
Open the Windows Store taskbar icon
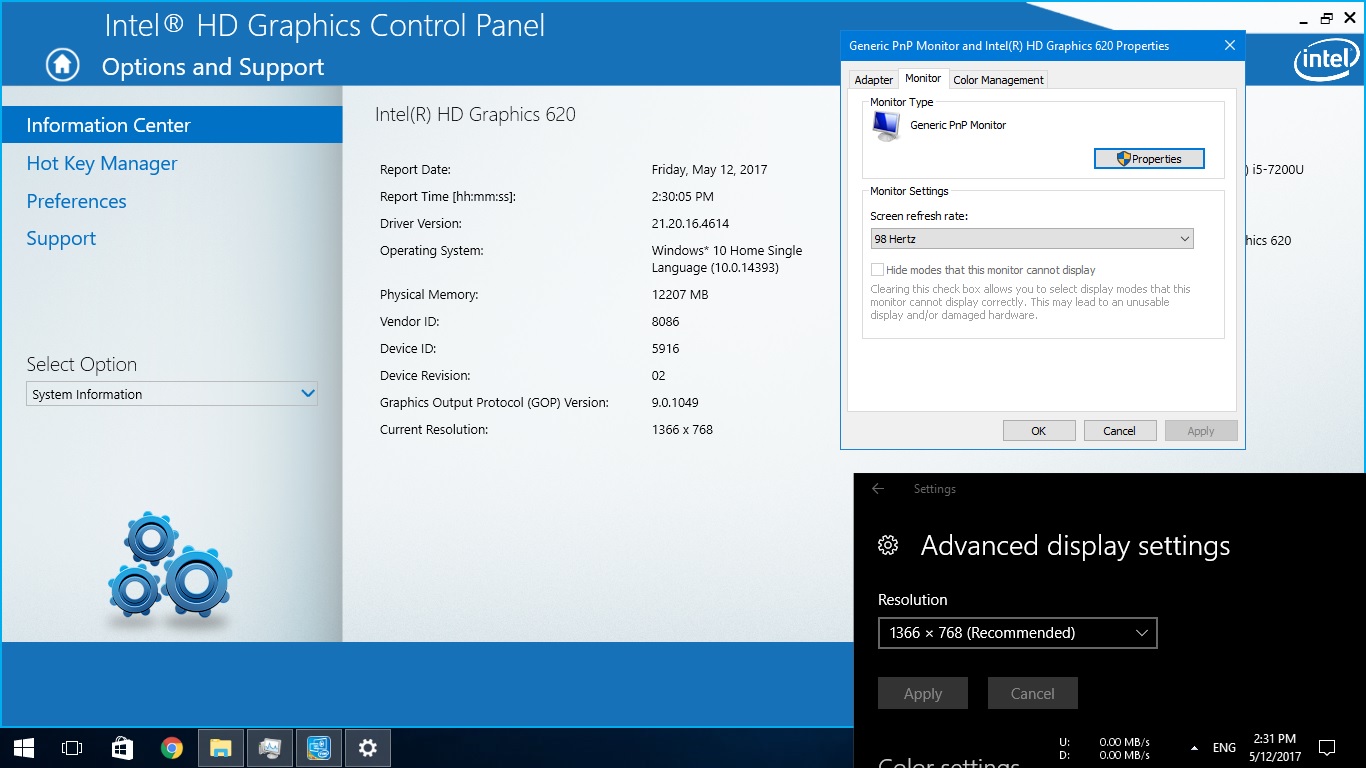(122, 747)
